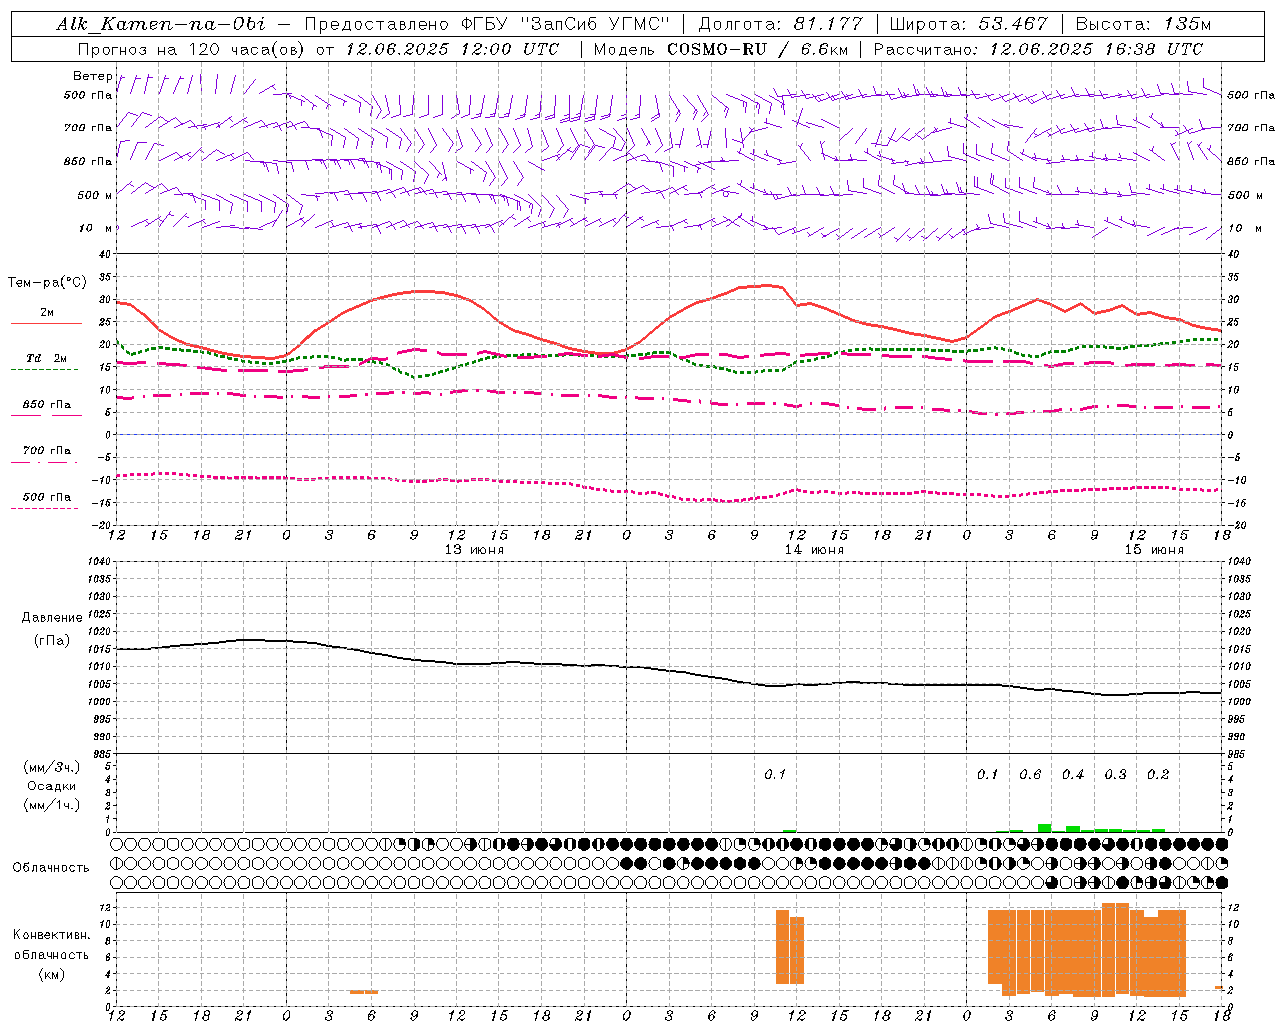Click the 0.3 precipitation value
Viewport: 1280px width, 1024px height.
(1115, 775)
